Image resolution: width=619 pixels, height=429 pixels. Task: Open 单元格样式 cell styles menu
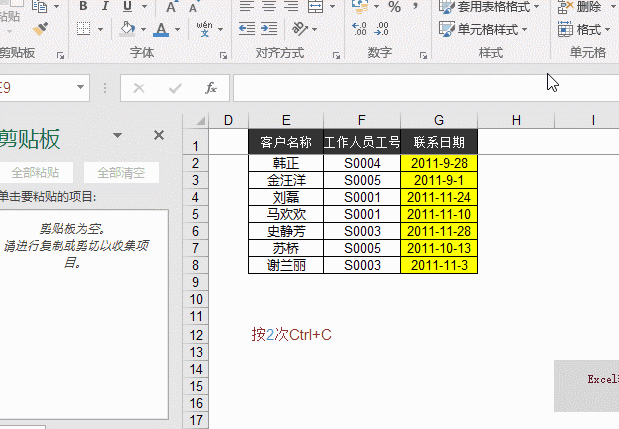(x=483, y=29)
